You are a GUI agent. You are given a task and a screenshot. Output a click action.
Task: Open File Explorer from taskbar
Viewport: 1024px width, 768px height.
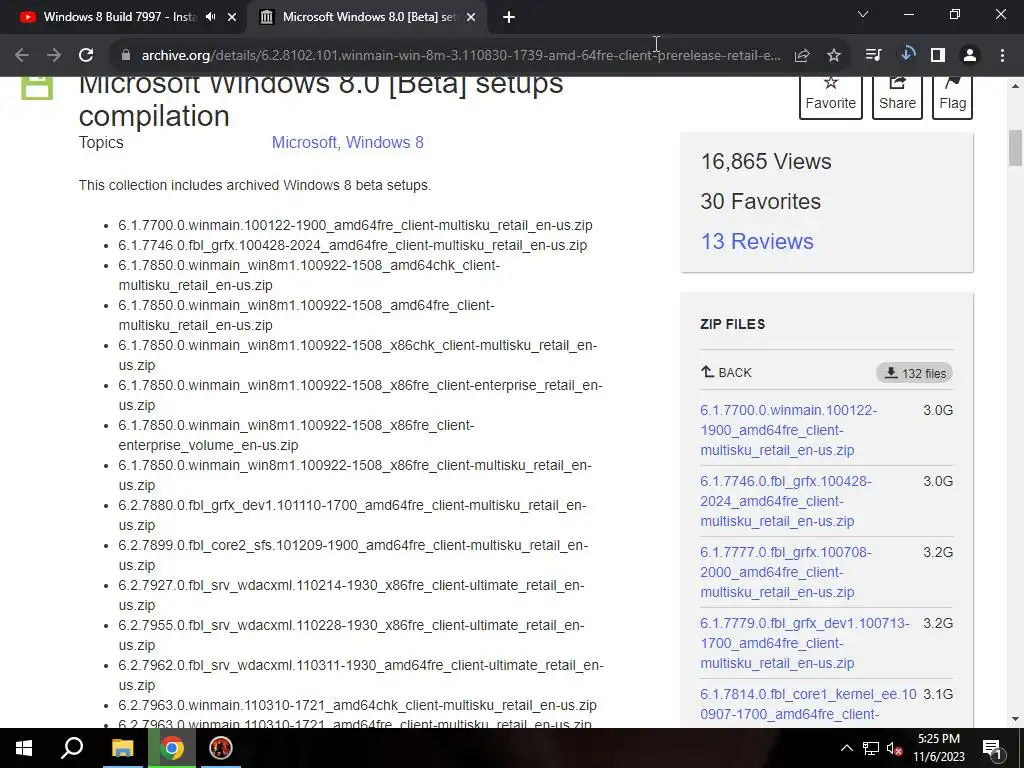[122, 748]
